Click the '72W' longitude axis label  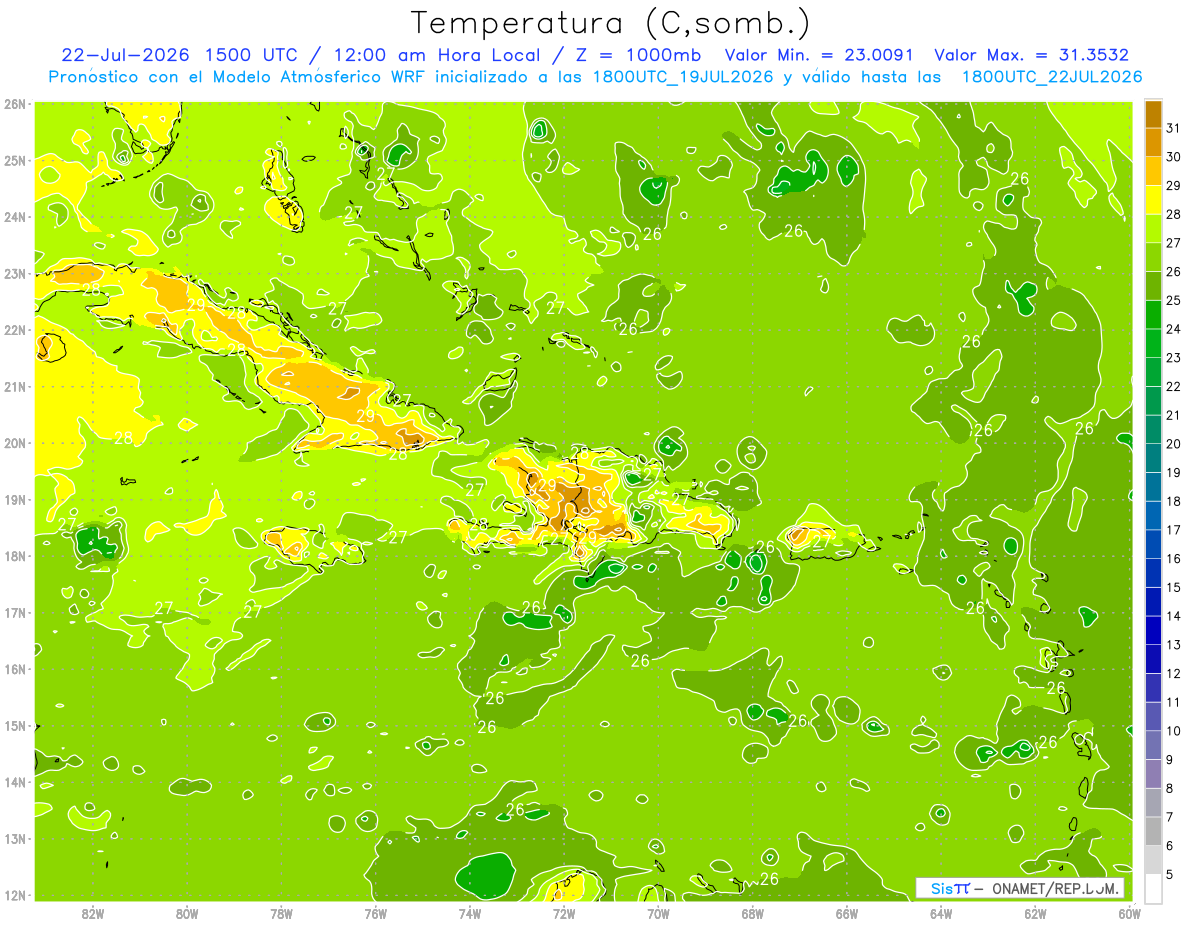pos(564,913)
